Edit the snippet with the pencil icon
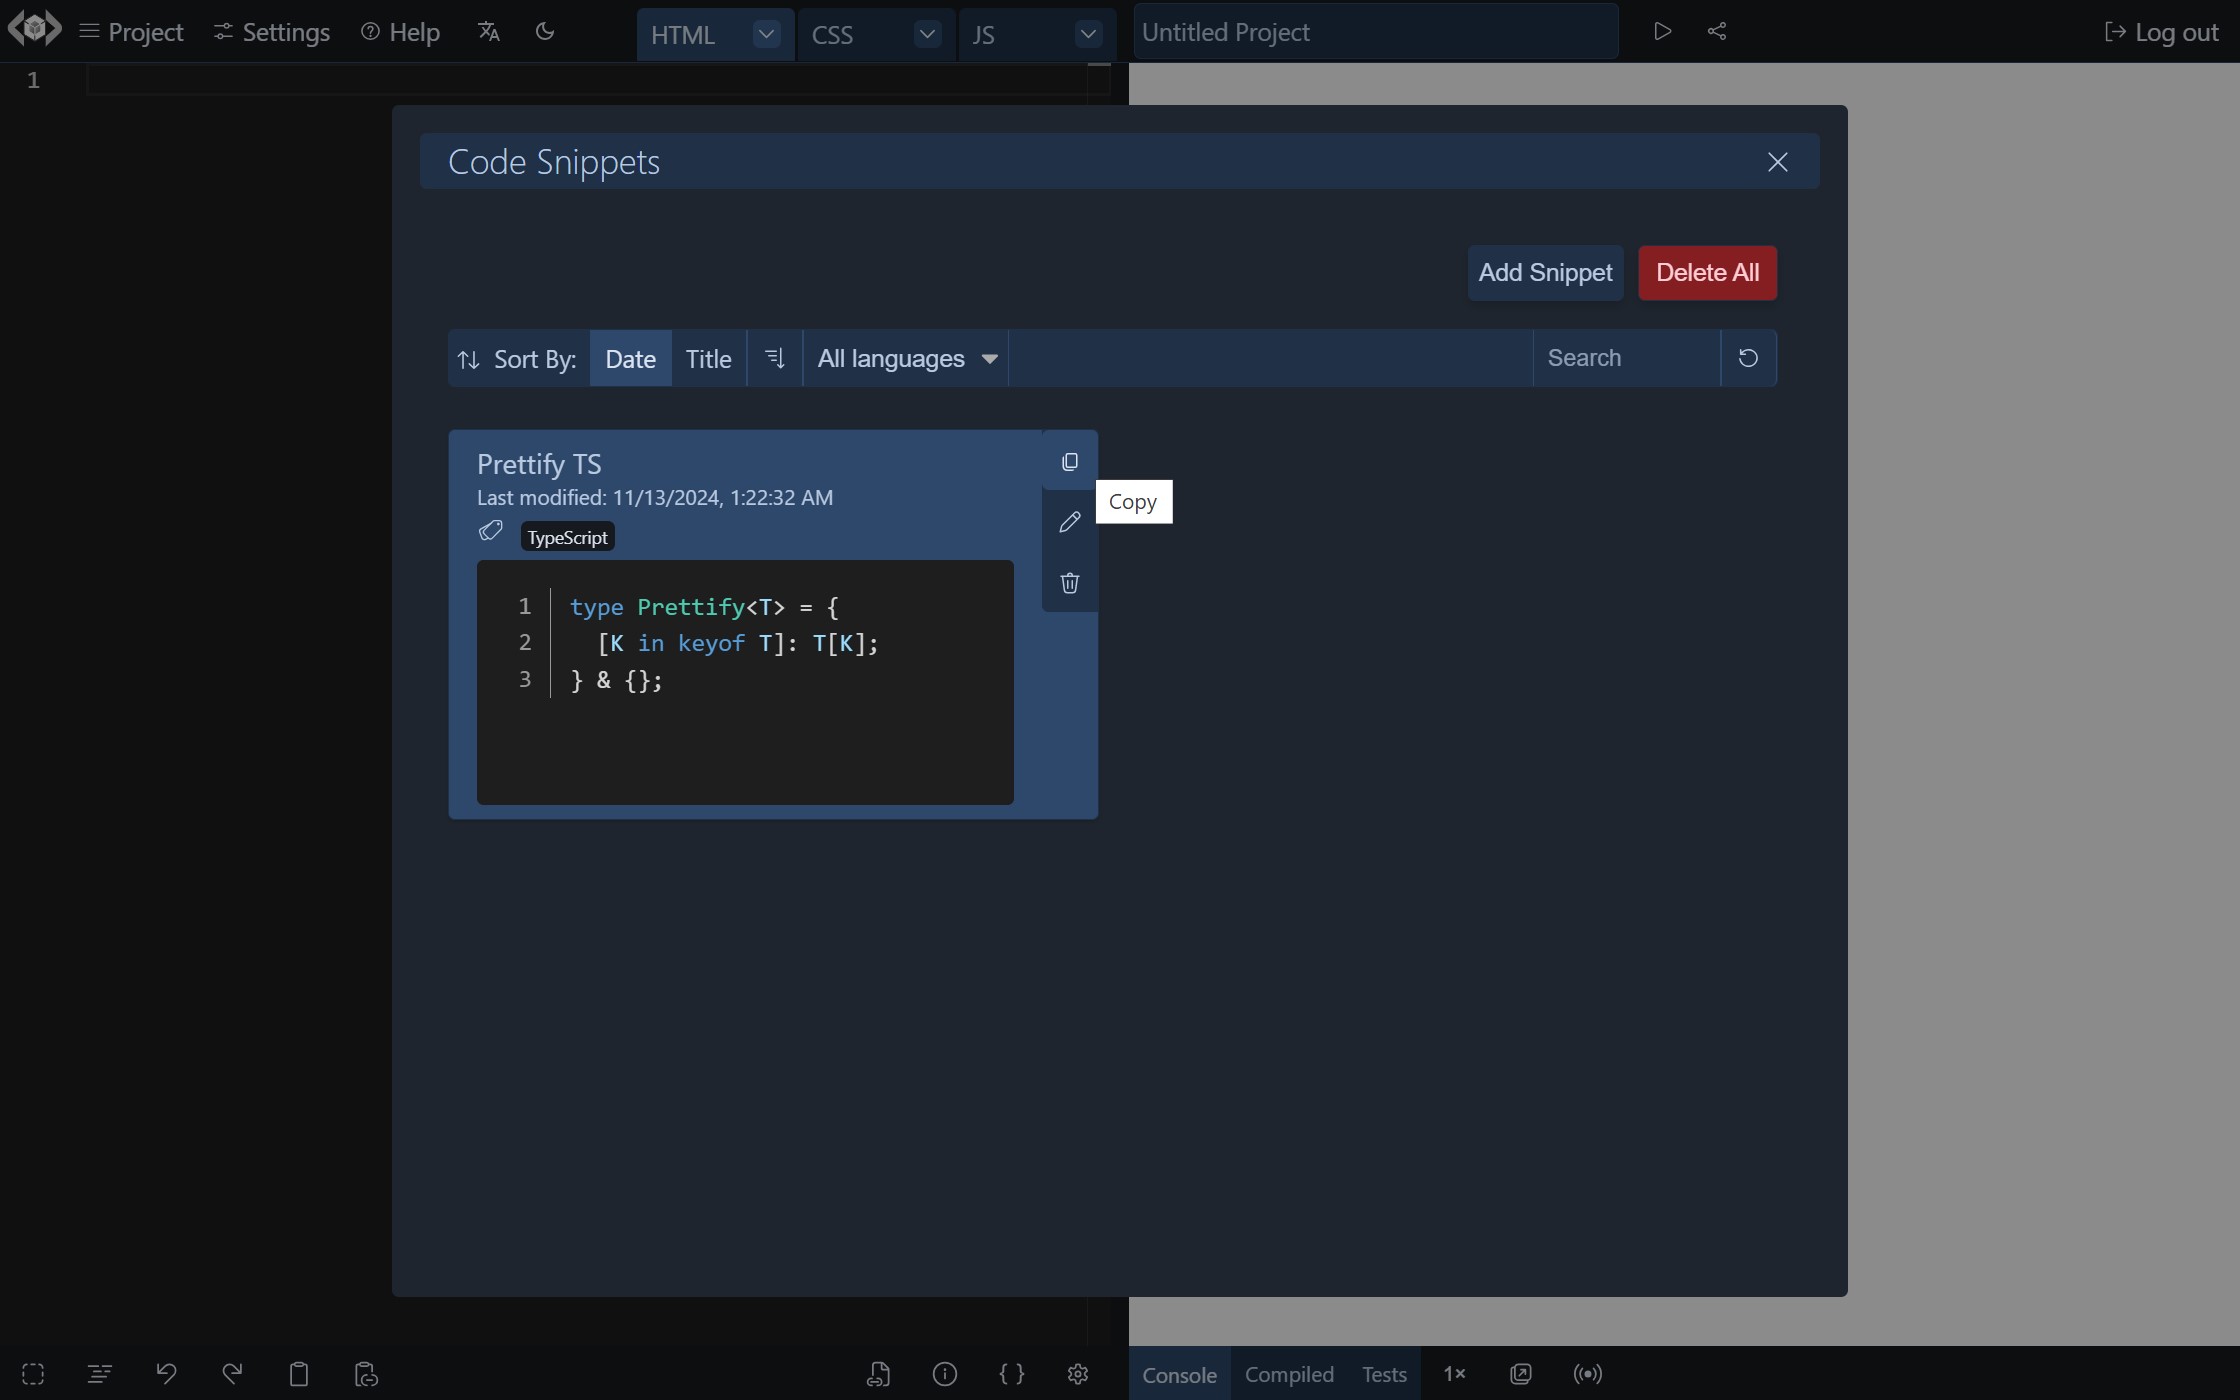Image resolution: width=2240 pixels, height=1400 pixels. pos(1069,522)
